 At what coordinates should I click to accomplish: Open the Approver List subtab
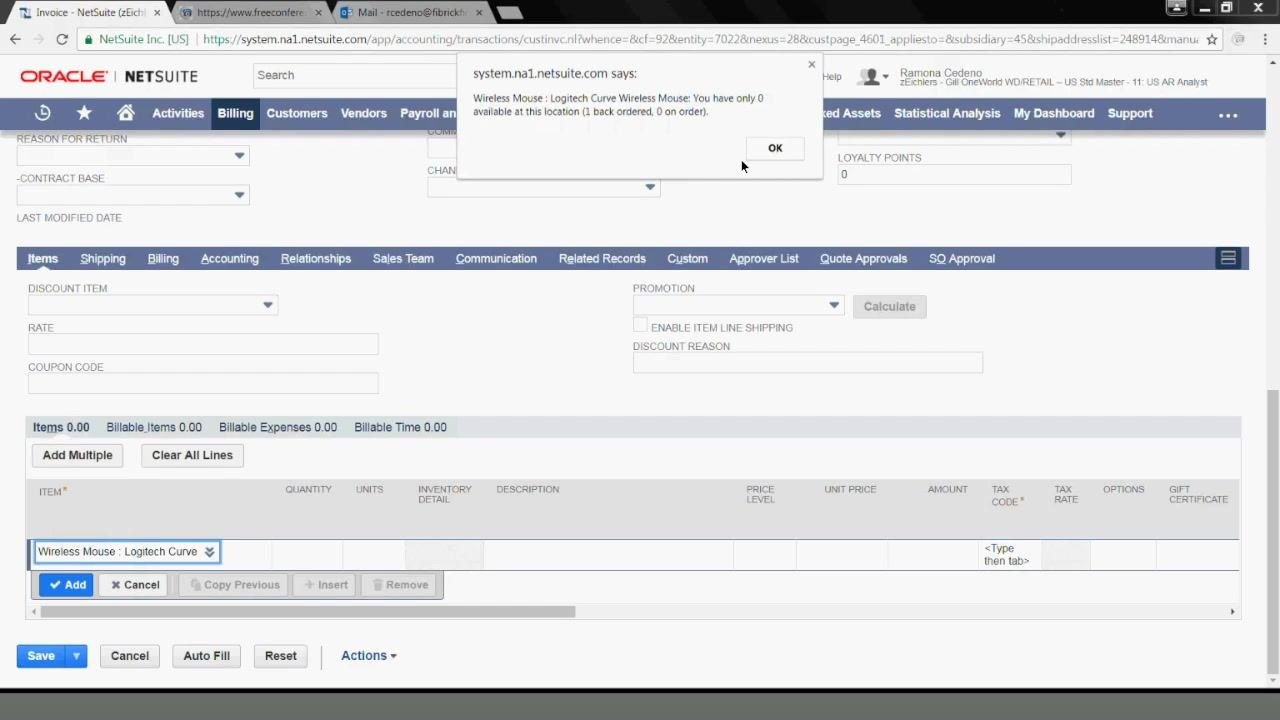point(764,258)
